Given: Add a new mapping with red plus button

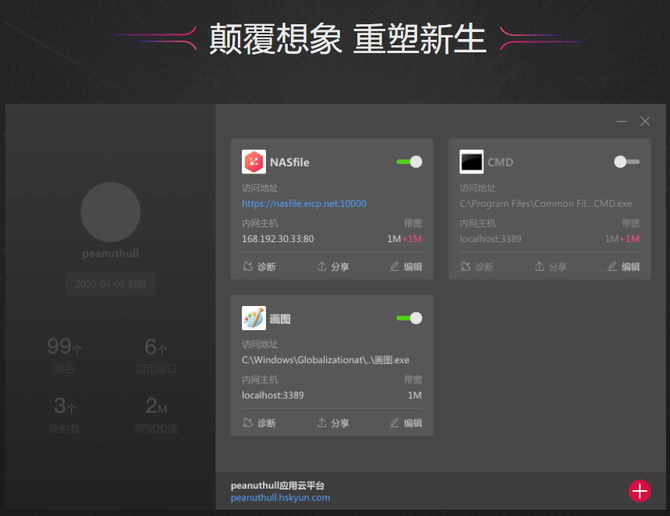Looking at the screenshot, I should click(x=640, y=491).
